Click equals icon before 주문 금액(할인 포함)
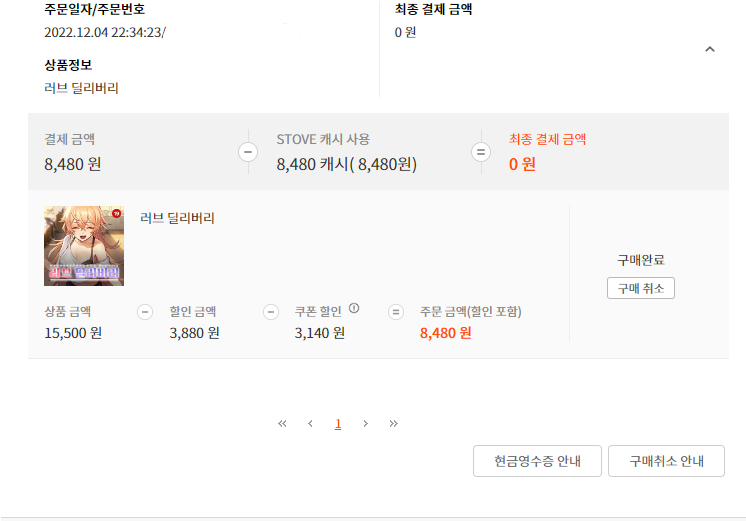746x521 pixels. (x=396, y=312)
